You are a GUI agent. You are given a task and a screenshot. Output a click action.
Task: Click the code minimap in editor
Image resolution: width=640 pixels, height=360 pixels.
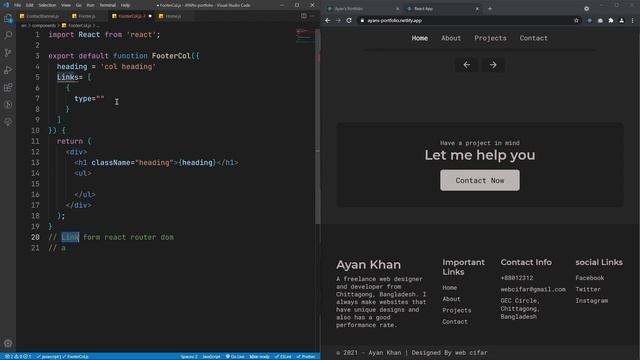(304, 36)
